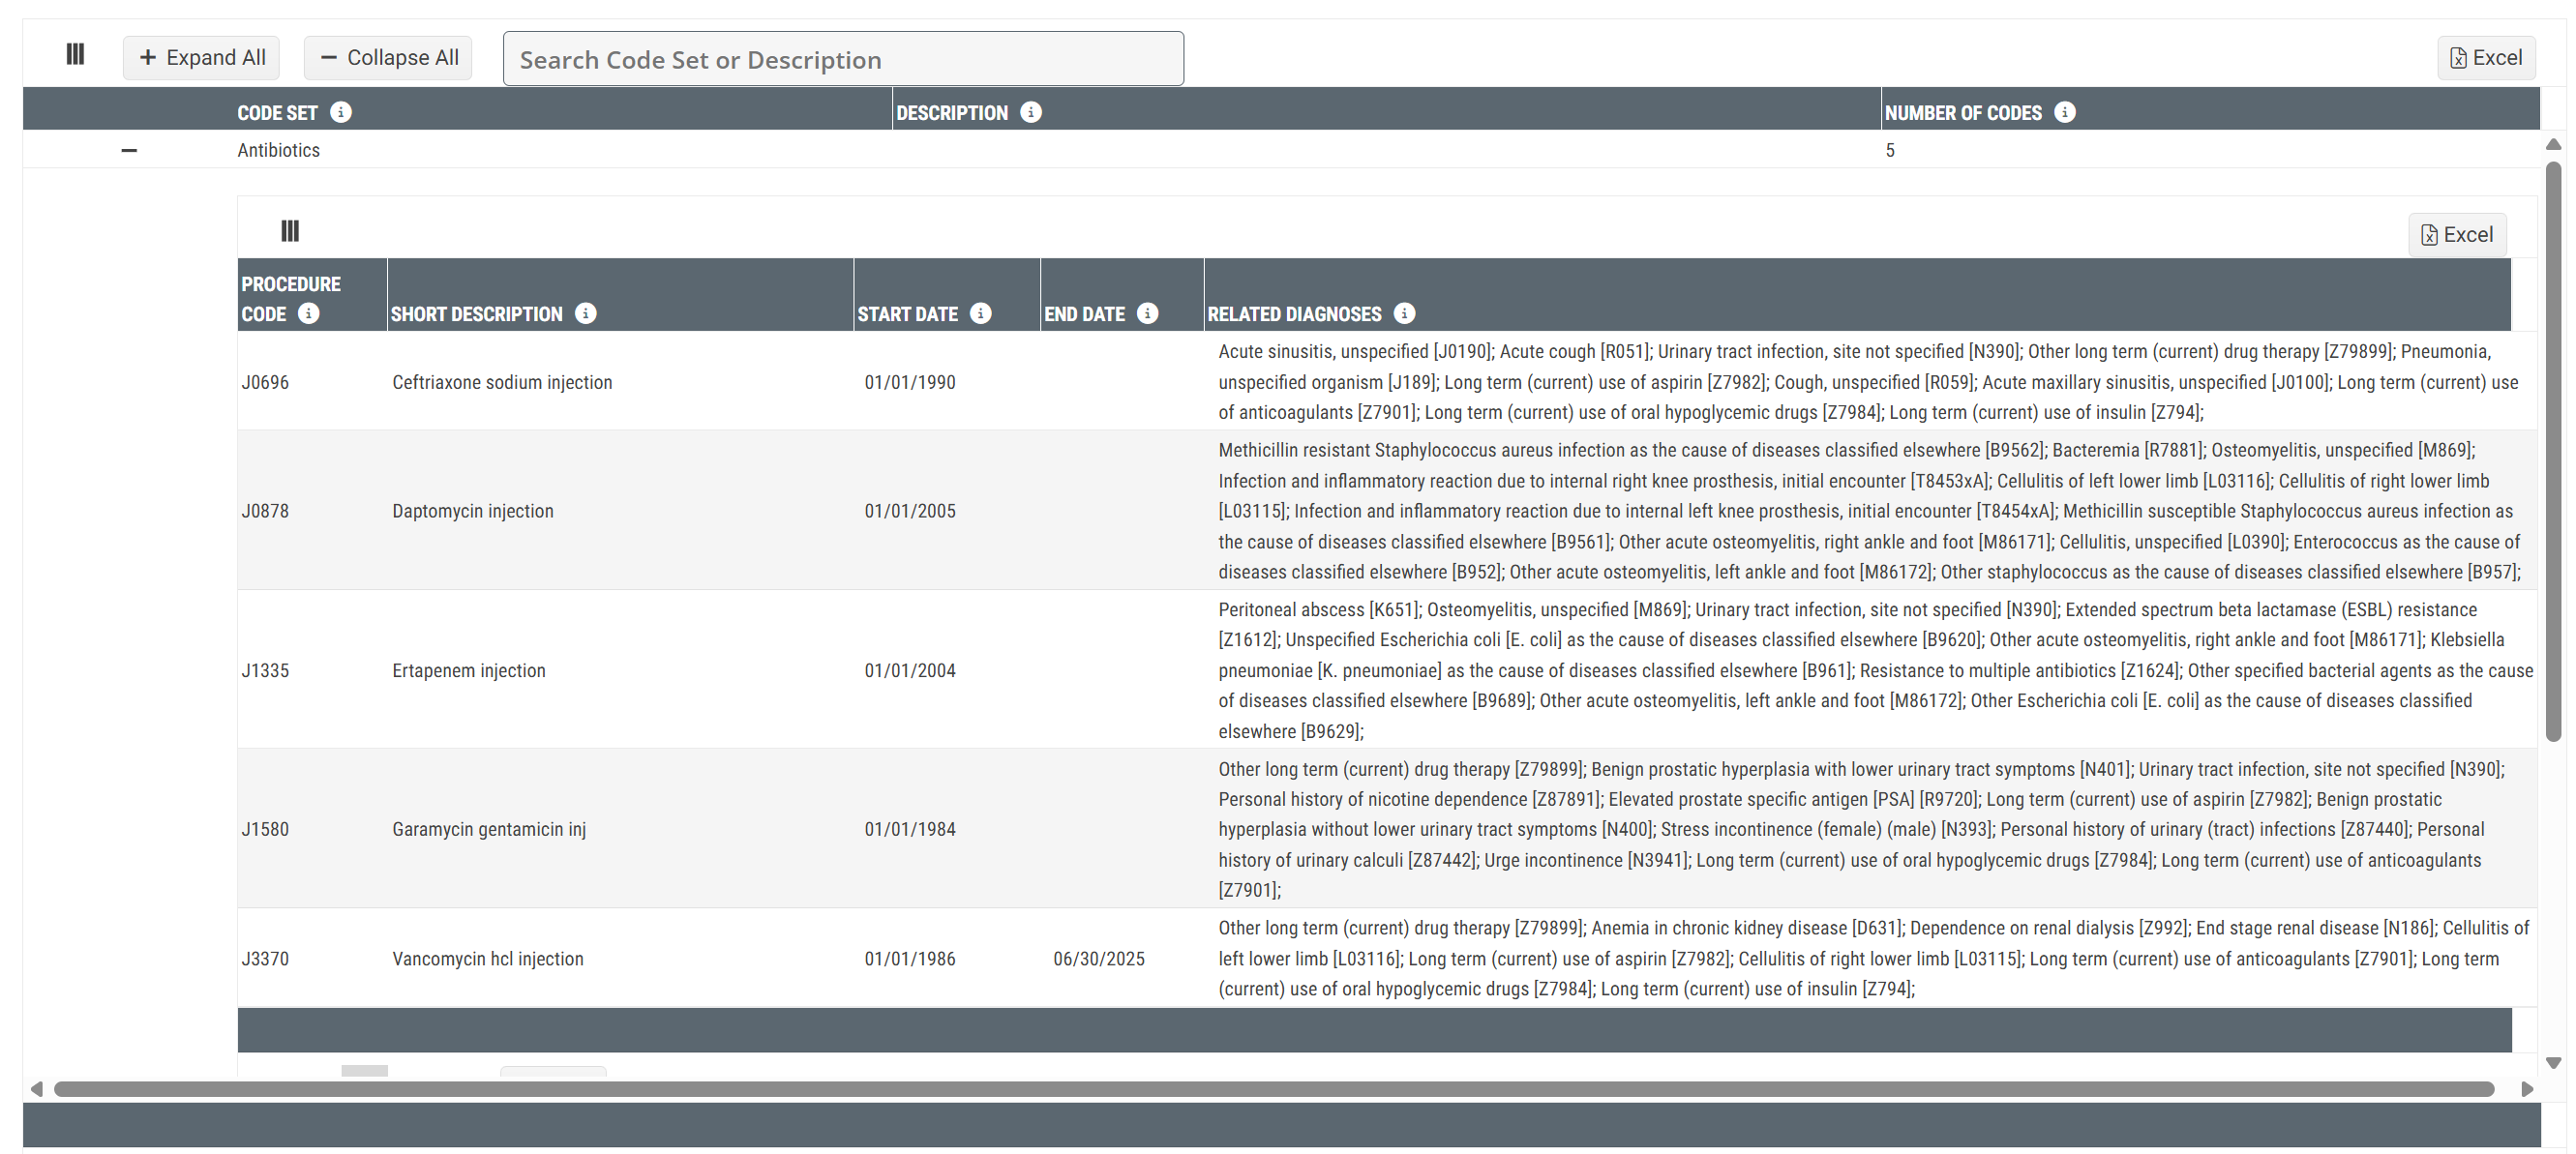Export top-level table with Excel button

coord(2486,58)
